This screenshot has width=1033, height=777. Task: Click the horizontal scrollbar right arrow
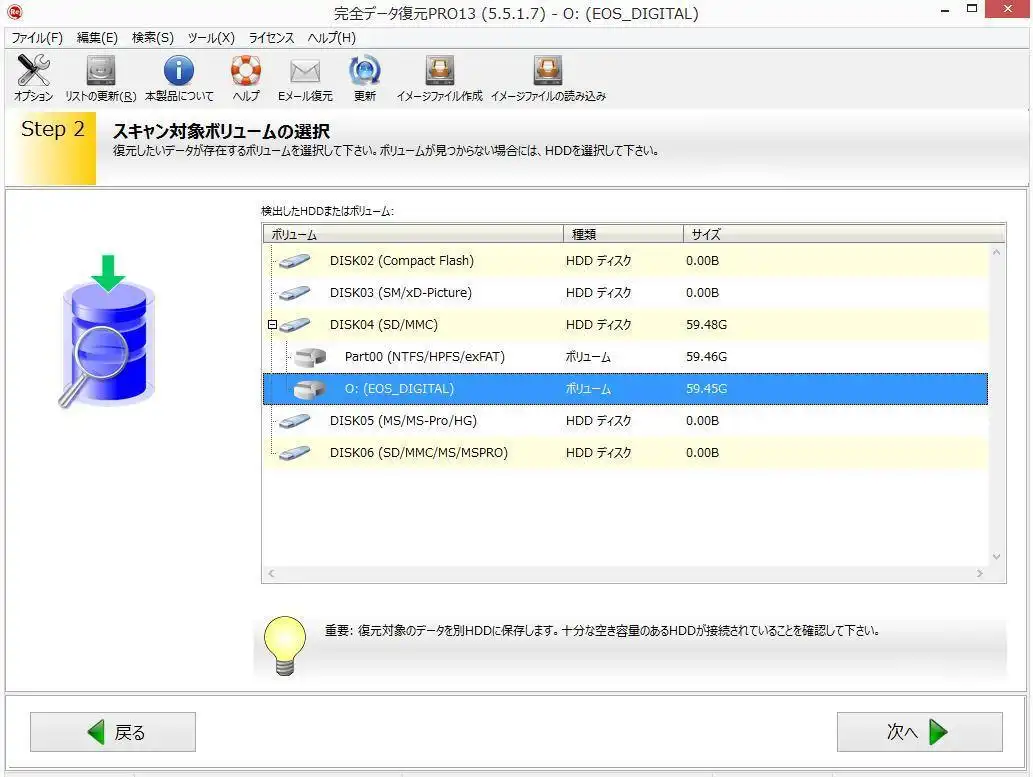point(980,575)
